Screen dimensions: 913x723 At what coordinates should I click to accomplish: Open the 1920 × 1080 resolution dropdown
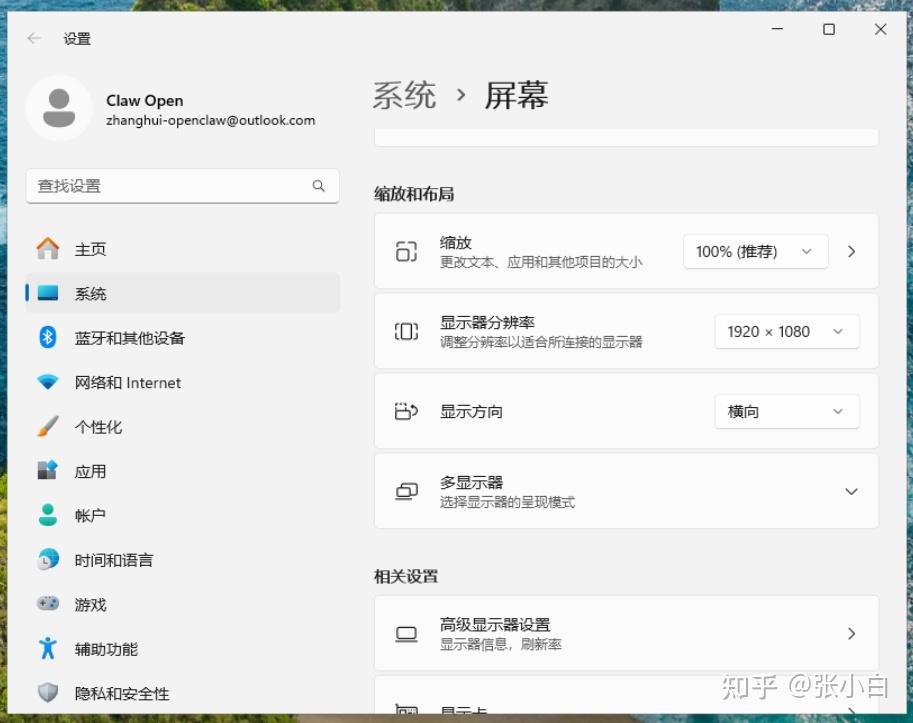(787, 331)
